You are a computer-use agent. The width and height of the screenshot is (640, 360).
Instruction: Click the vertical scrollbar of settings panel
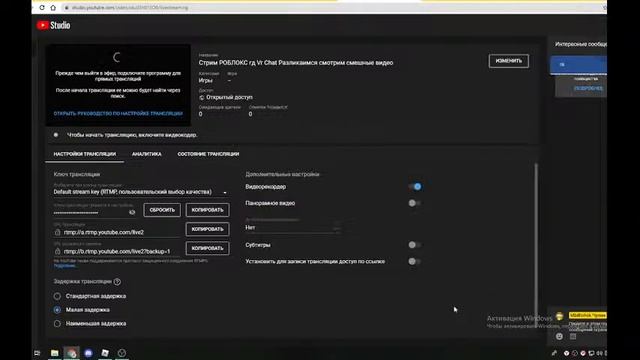[536, 244]
